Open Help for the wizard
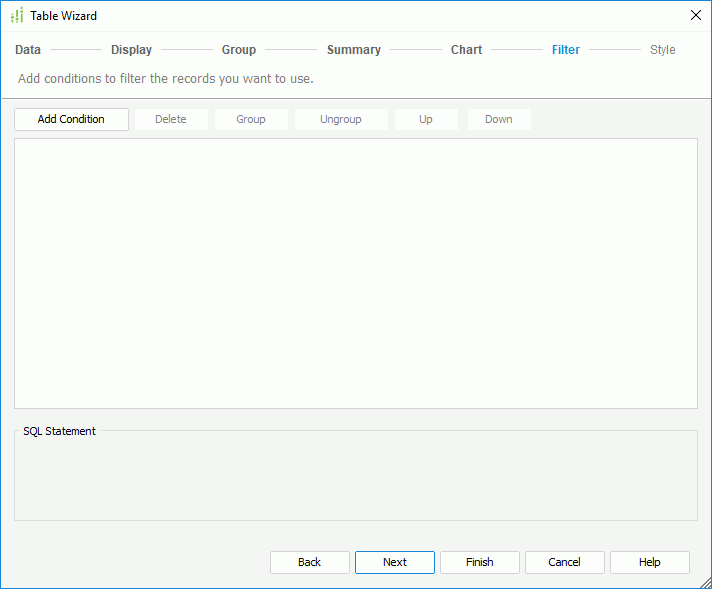 point(650,562)
